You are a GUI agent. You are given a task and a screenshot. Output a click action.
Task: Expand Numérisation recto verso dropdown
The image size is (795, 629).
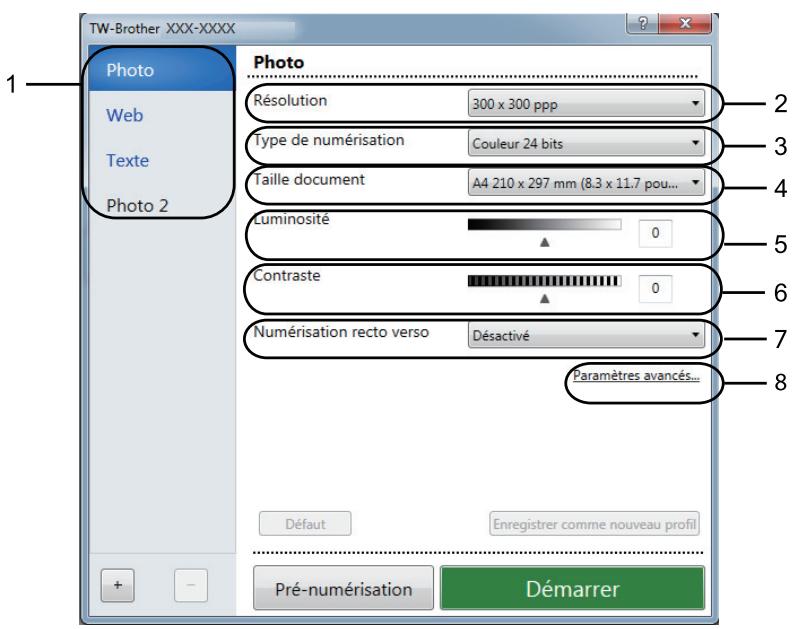pos(586,335)
